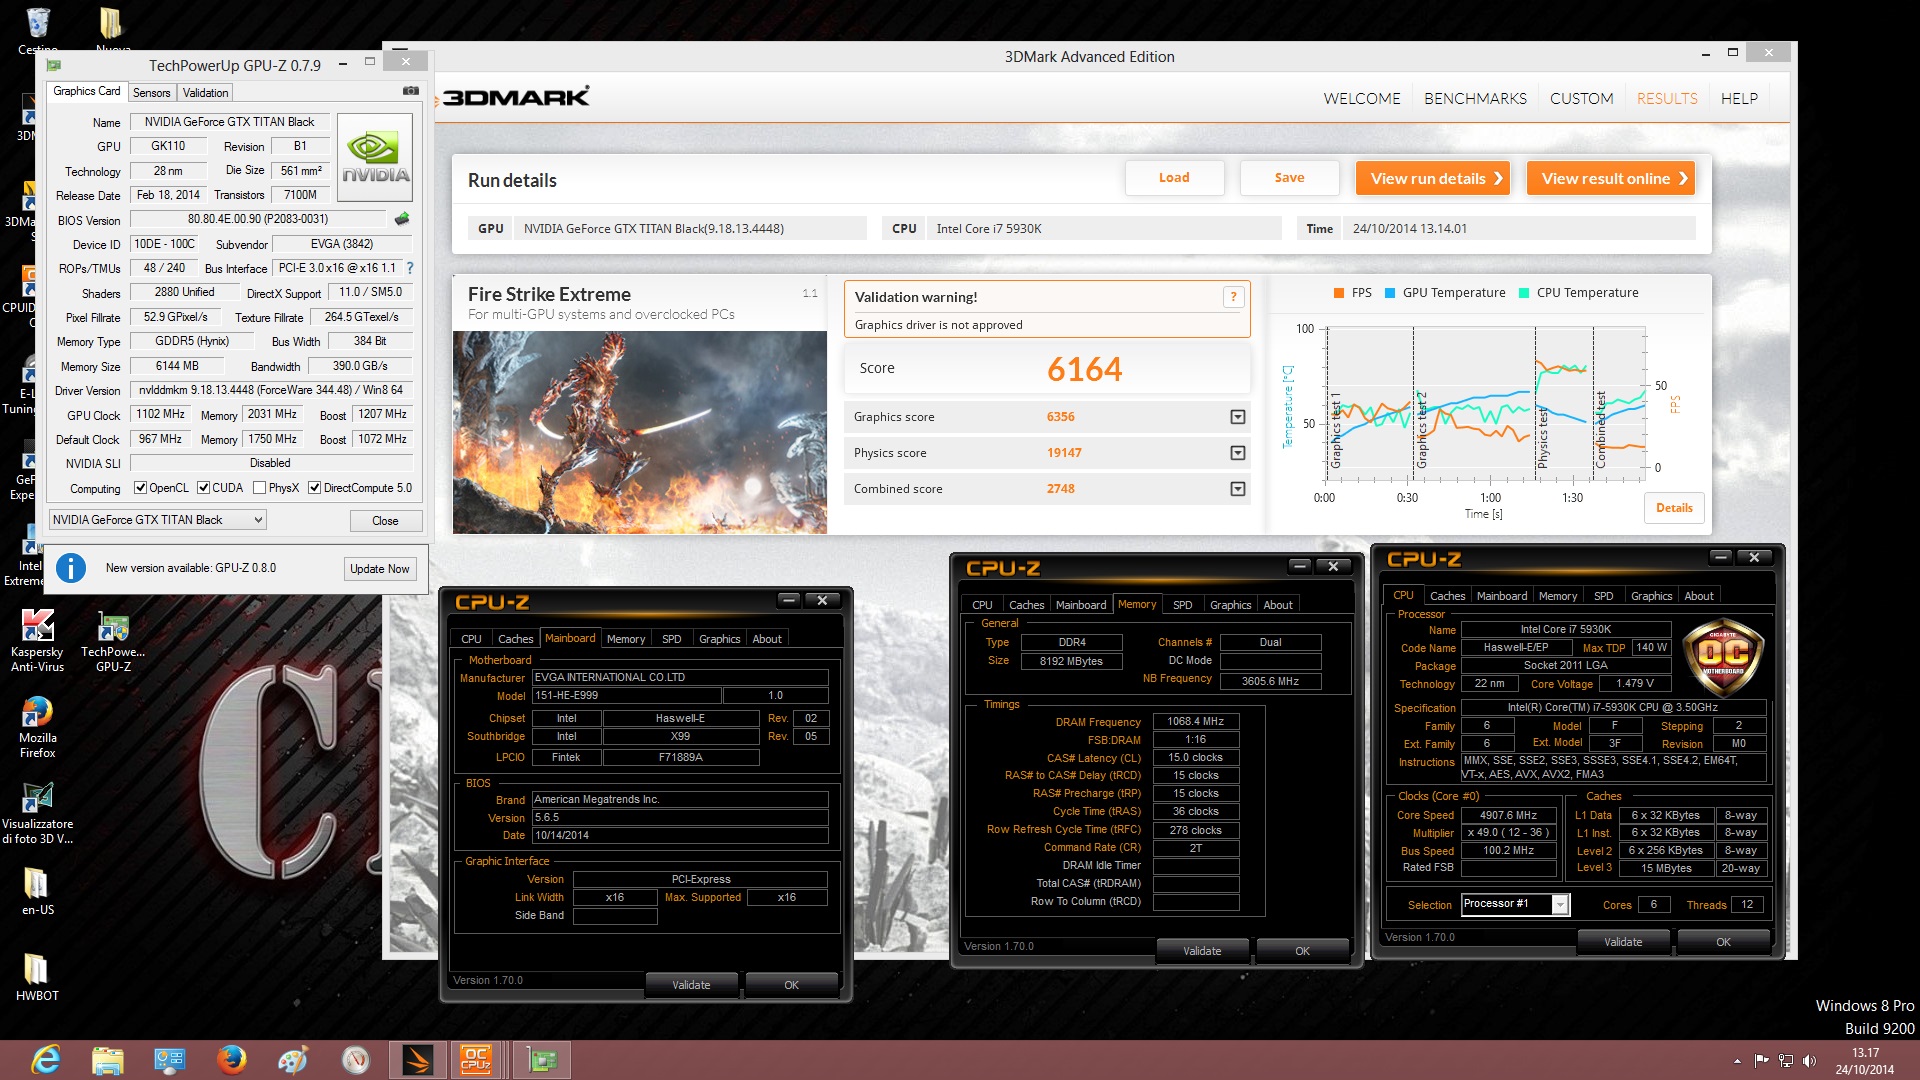Screen dimensions: 1920x1080
Task: Click View run details button
Action: (x=1433, y=178)
